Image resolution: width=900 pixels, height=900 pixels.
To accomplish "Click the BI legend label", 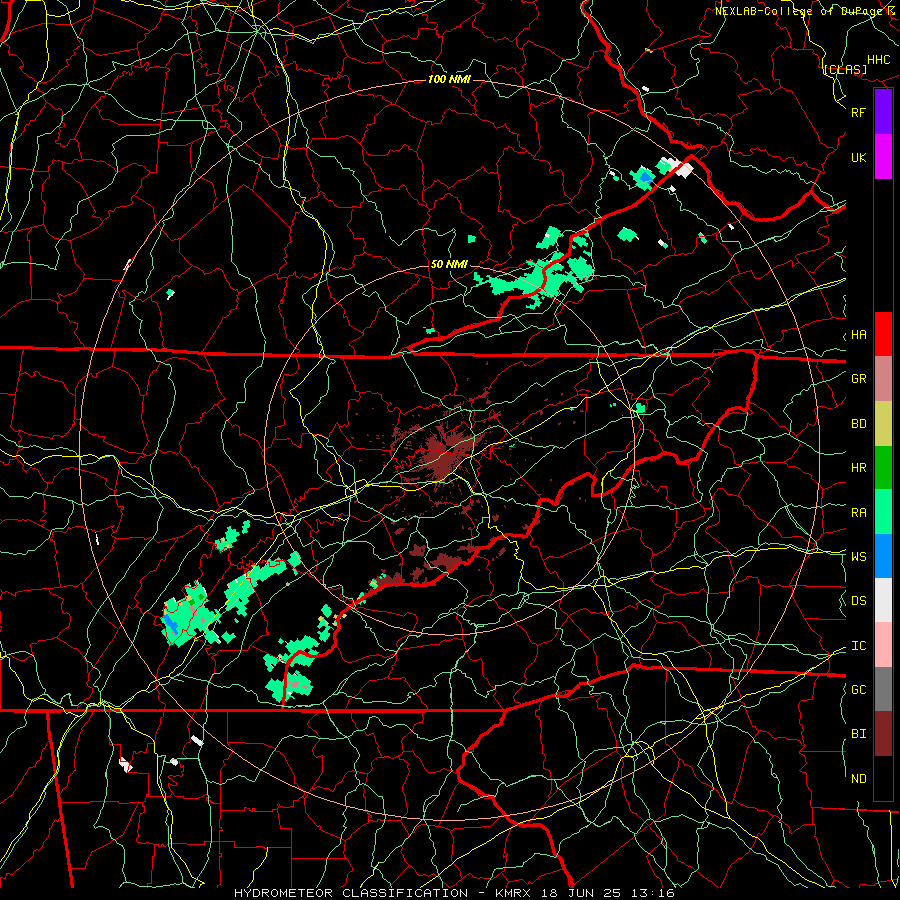I will (x=858, y=734).
